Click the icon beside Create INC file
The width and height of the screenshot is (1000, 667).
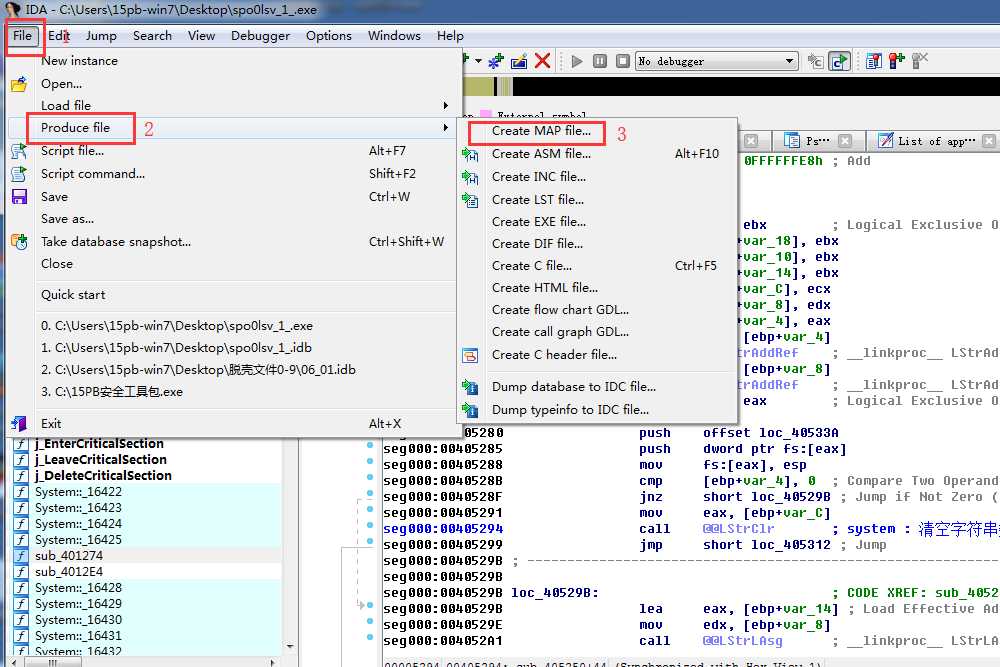click(471, 177)
